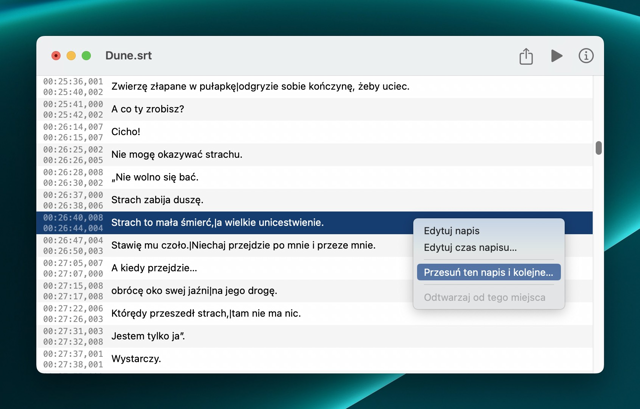Close the Dune.srt window

[x=56, y=56]
